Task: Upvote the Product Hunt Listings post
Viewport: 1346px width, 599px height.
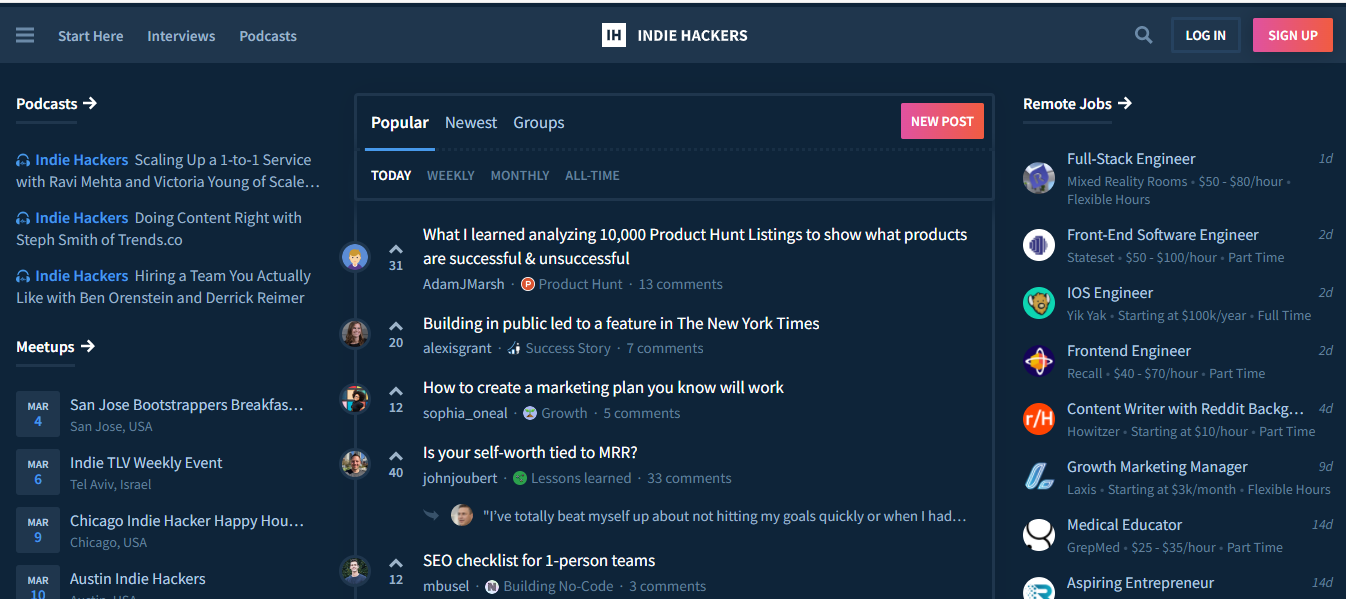Action: [x=396, y=249]
